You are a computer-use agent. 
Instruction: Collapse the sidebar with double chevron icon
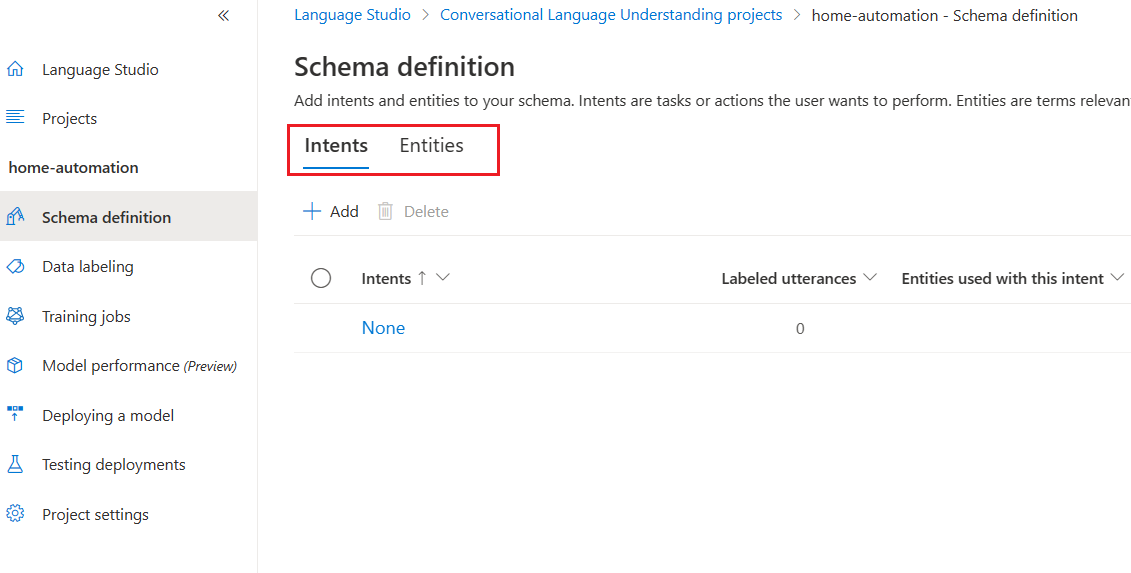point(224,16)
